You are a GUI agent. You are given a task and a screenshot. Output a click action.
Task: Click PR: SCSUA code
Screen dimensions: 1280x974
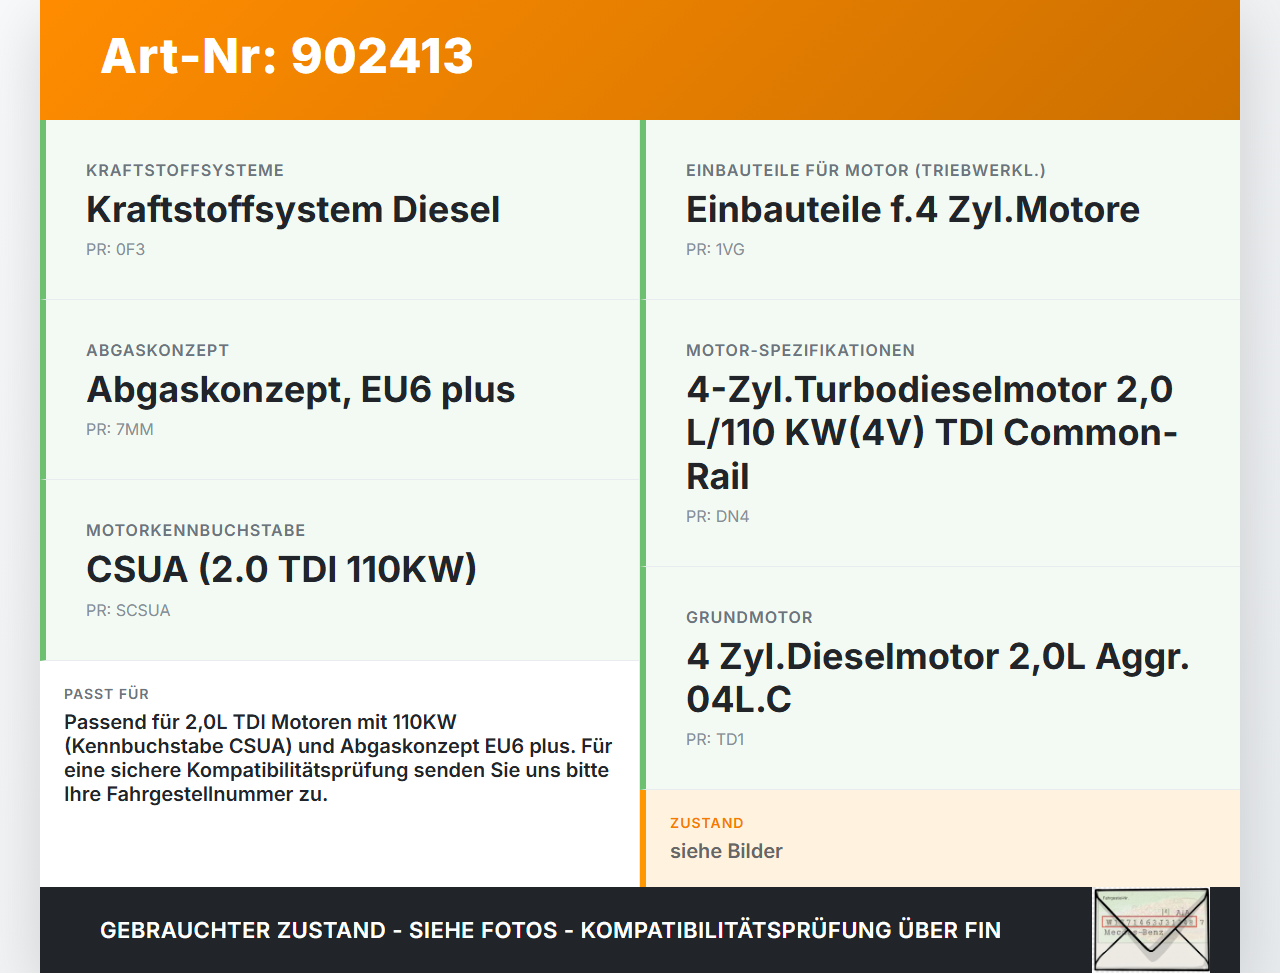pos(128,611)
